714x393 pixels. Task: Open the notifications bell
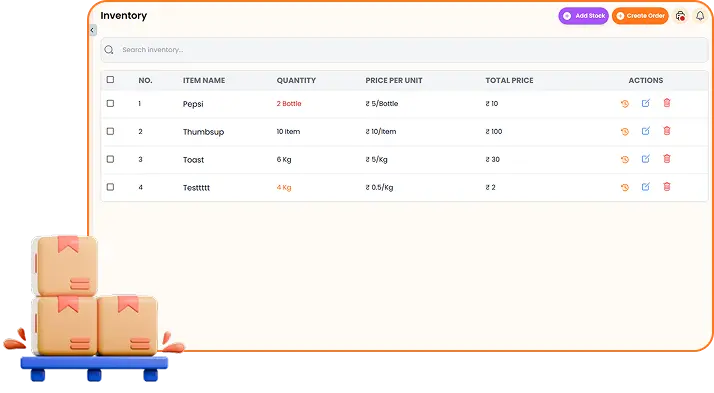tap(700, 16)
